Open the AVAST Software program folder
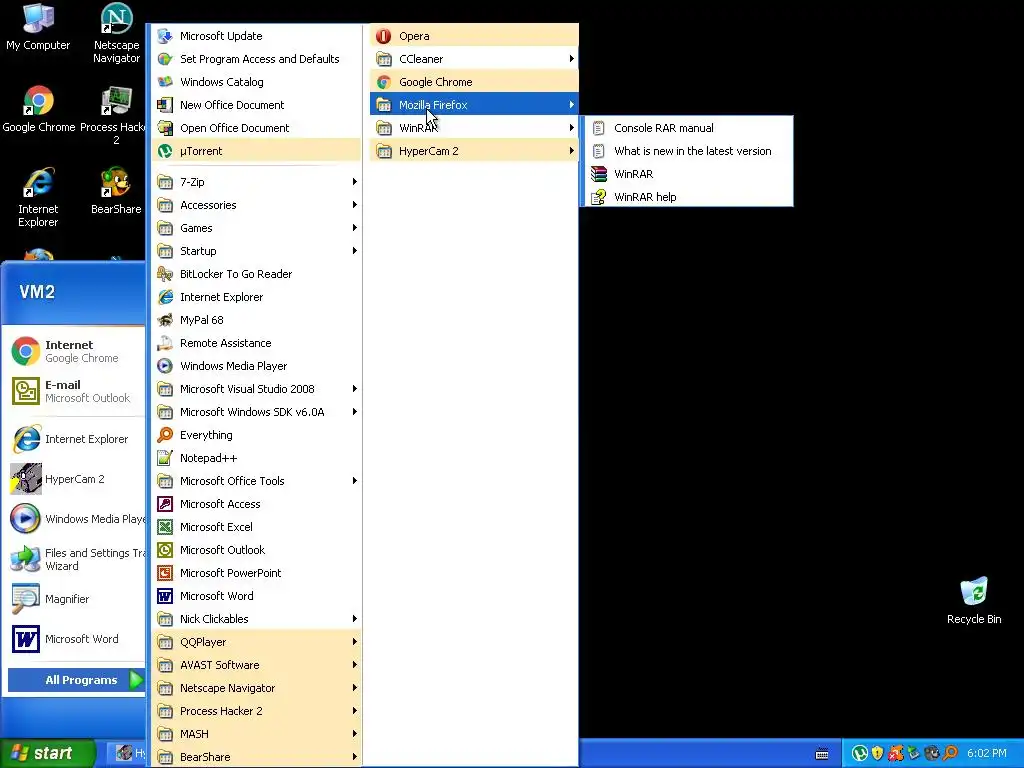This screenshot has width=1024, height=768. click(257, 665)
